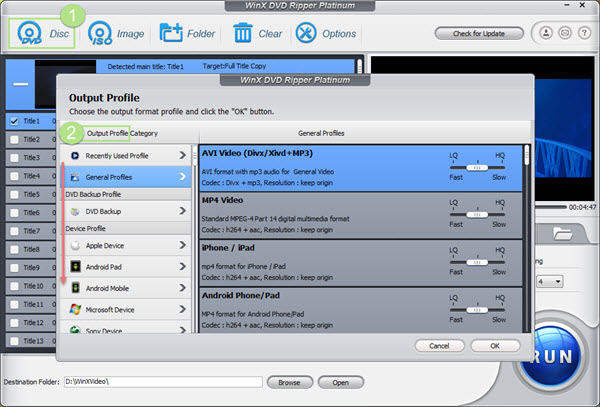Viewport: 600px width, 407px height.
Task: Click the Apple Device icon
Action: tap(75, 245)
